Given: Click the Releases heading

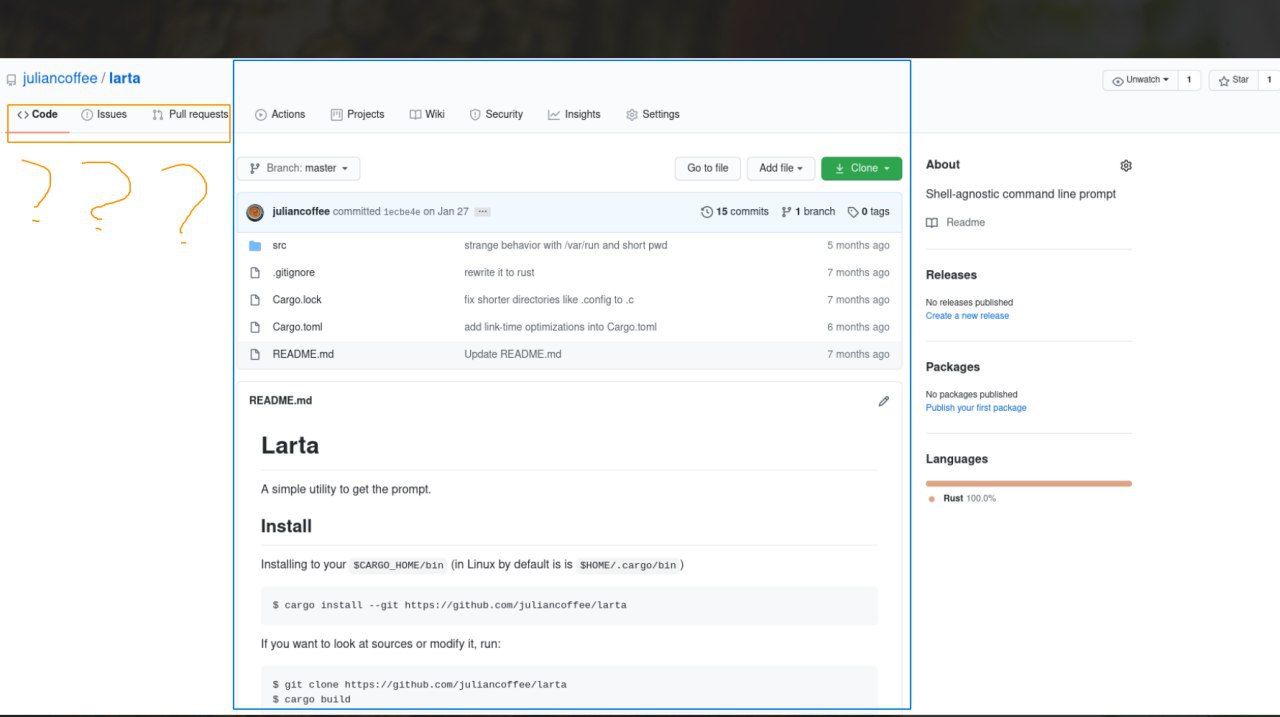Looking at the screenshot, I should pos(951,275).
